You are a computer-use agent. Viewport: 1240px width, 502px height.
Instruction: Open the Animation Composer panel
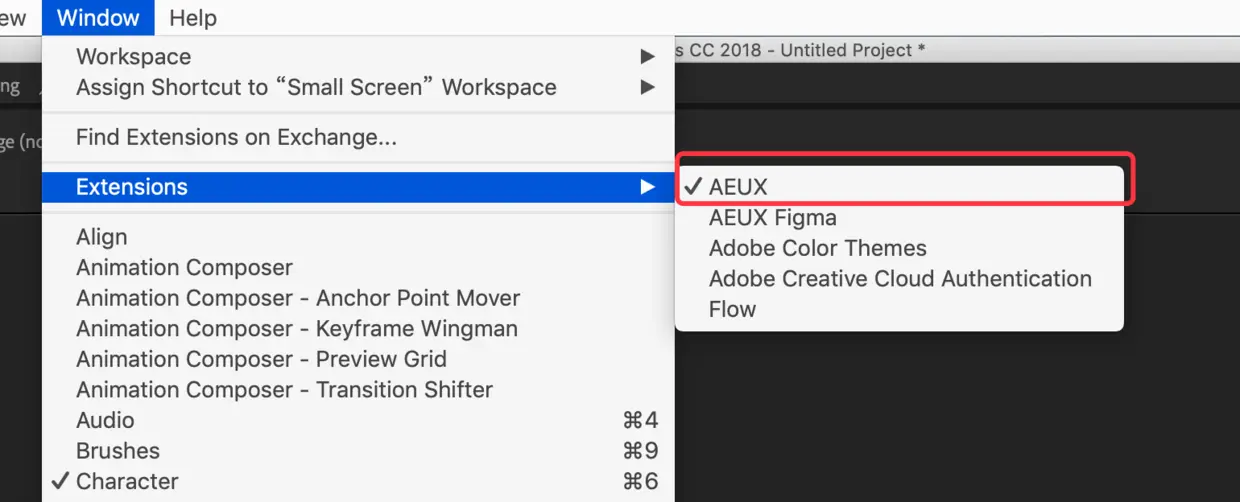point(184,267)
